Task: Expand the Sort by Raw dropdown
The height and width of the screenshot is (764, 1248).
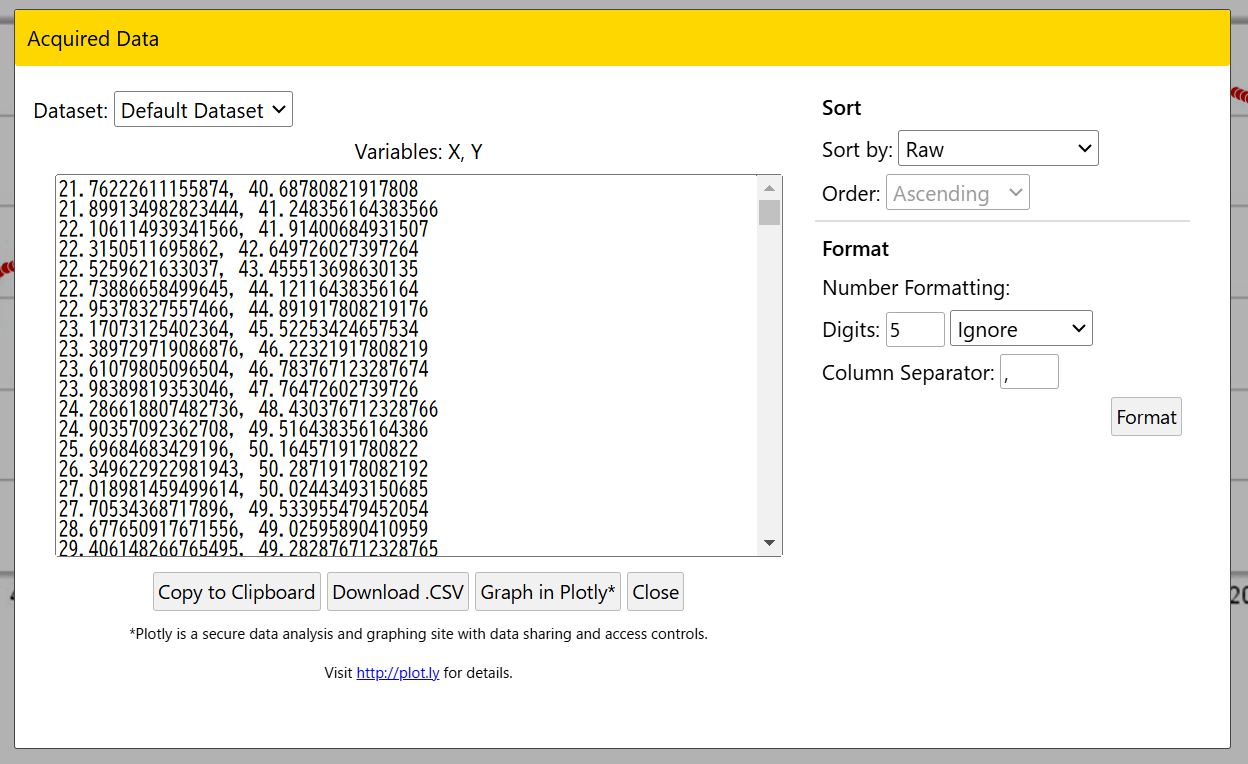Action: [998, 149]
